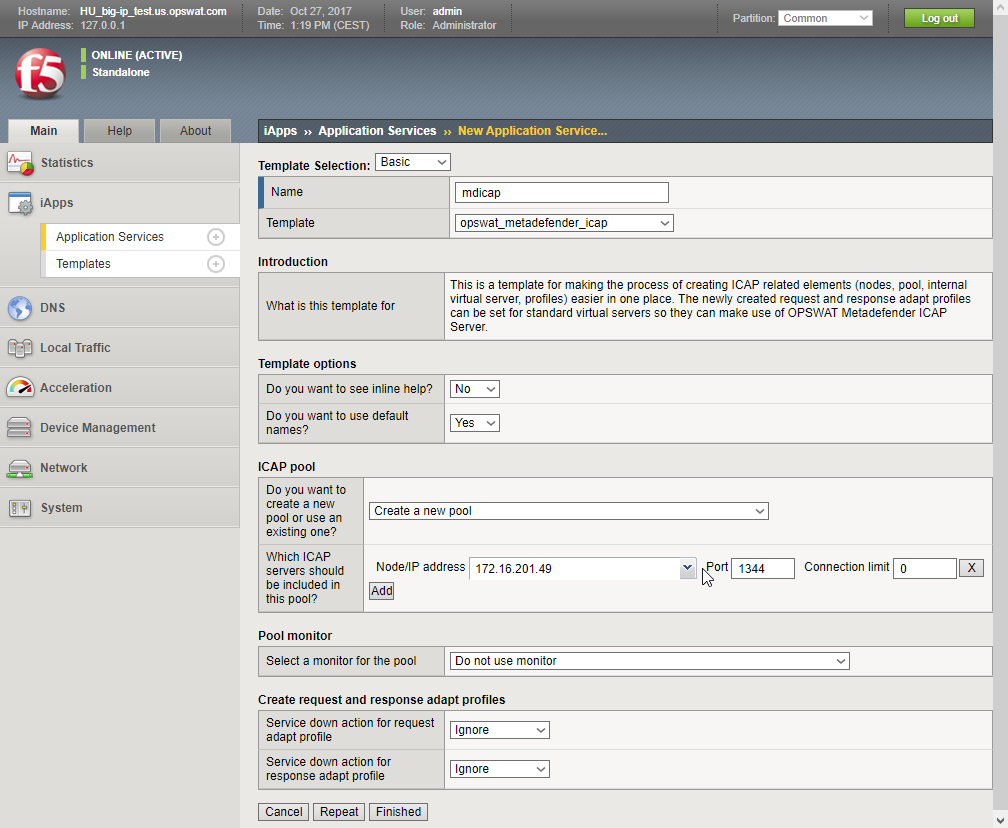Click the Finished button
The width and height of the screenshot is (1008, 828).
point(399,812)
